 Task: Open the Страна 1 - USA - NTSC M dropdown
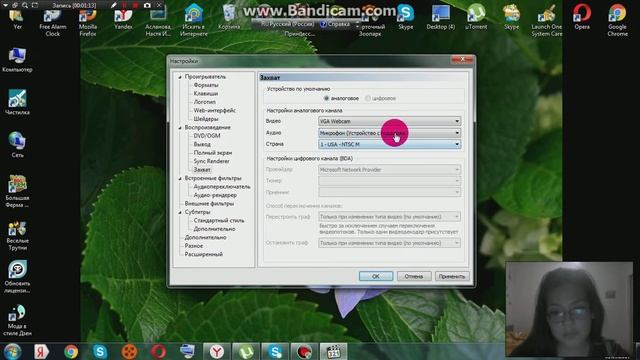click(x=389, y=144)
